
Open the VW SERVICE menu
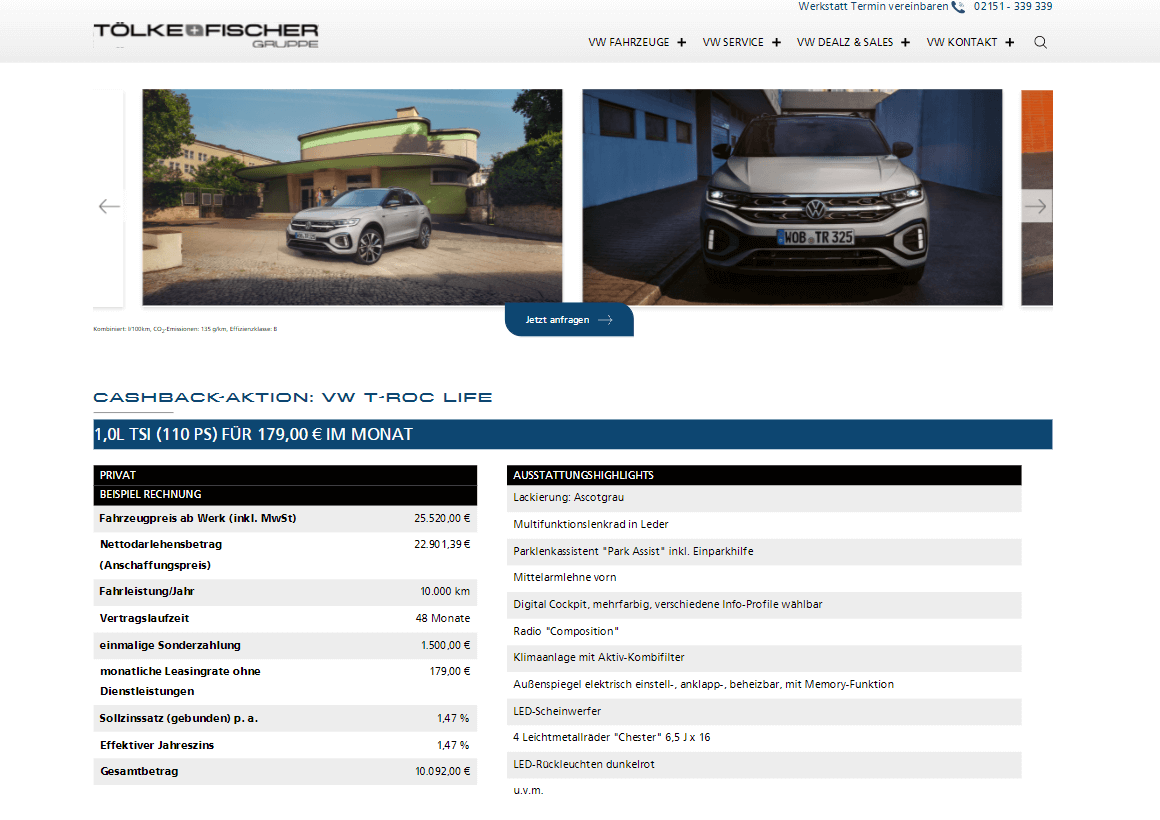[x=733, y=42]
